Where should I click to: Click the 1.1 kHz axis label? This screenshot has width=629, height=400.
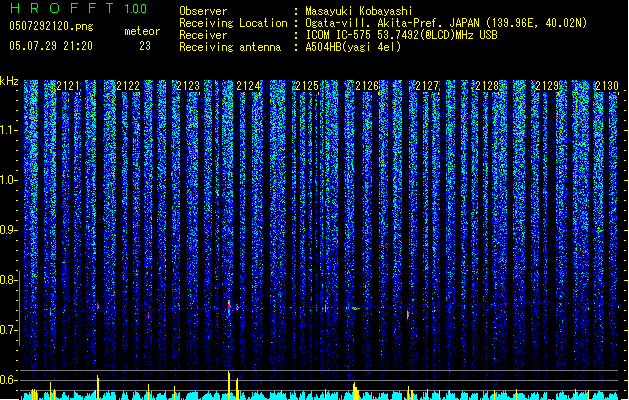[x=8, y=130]
